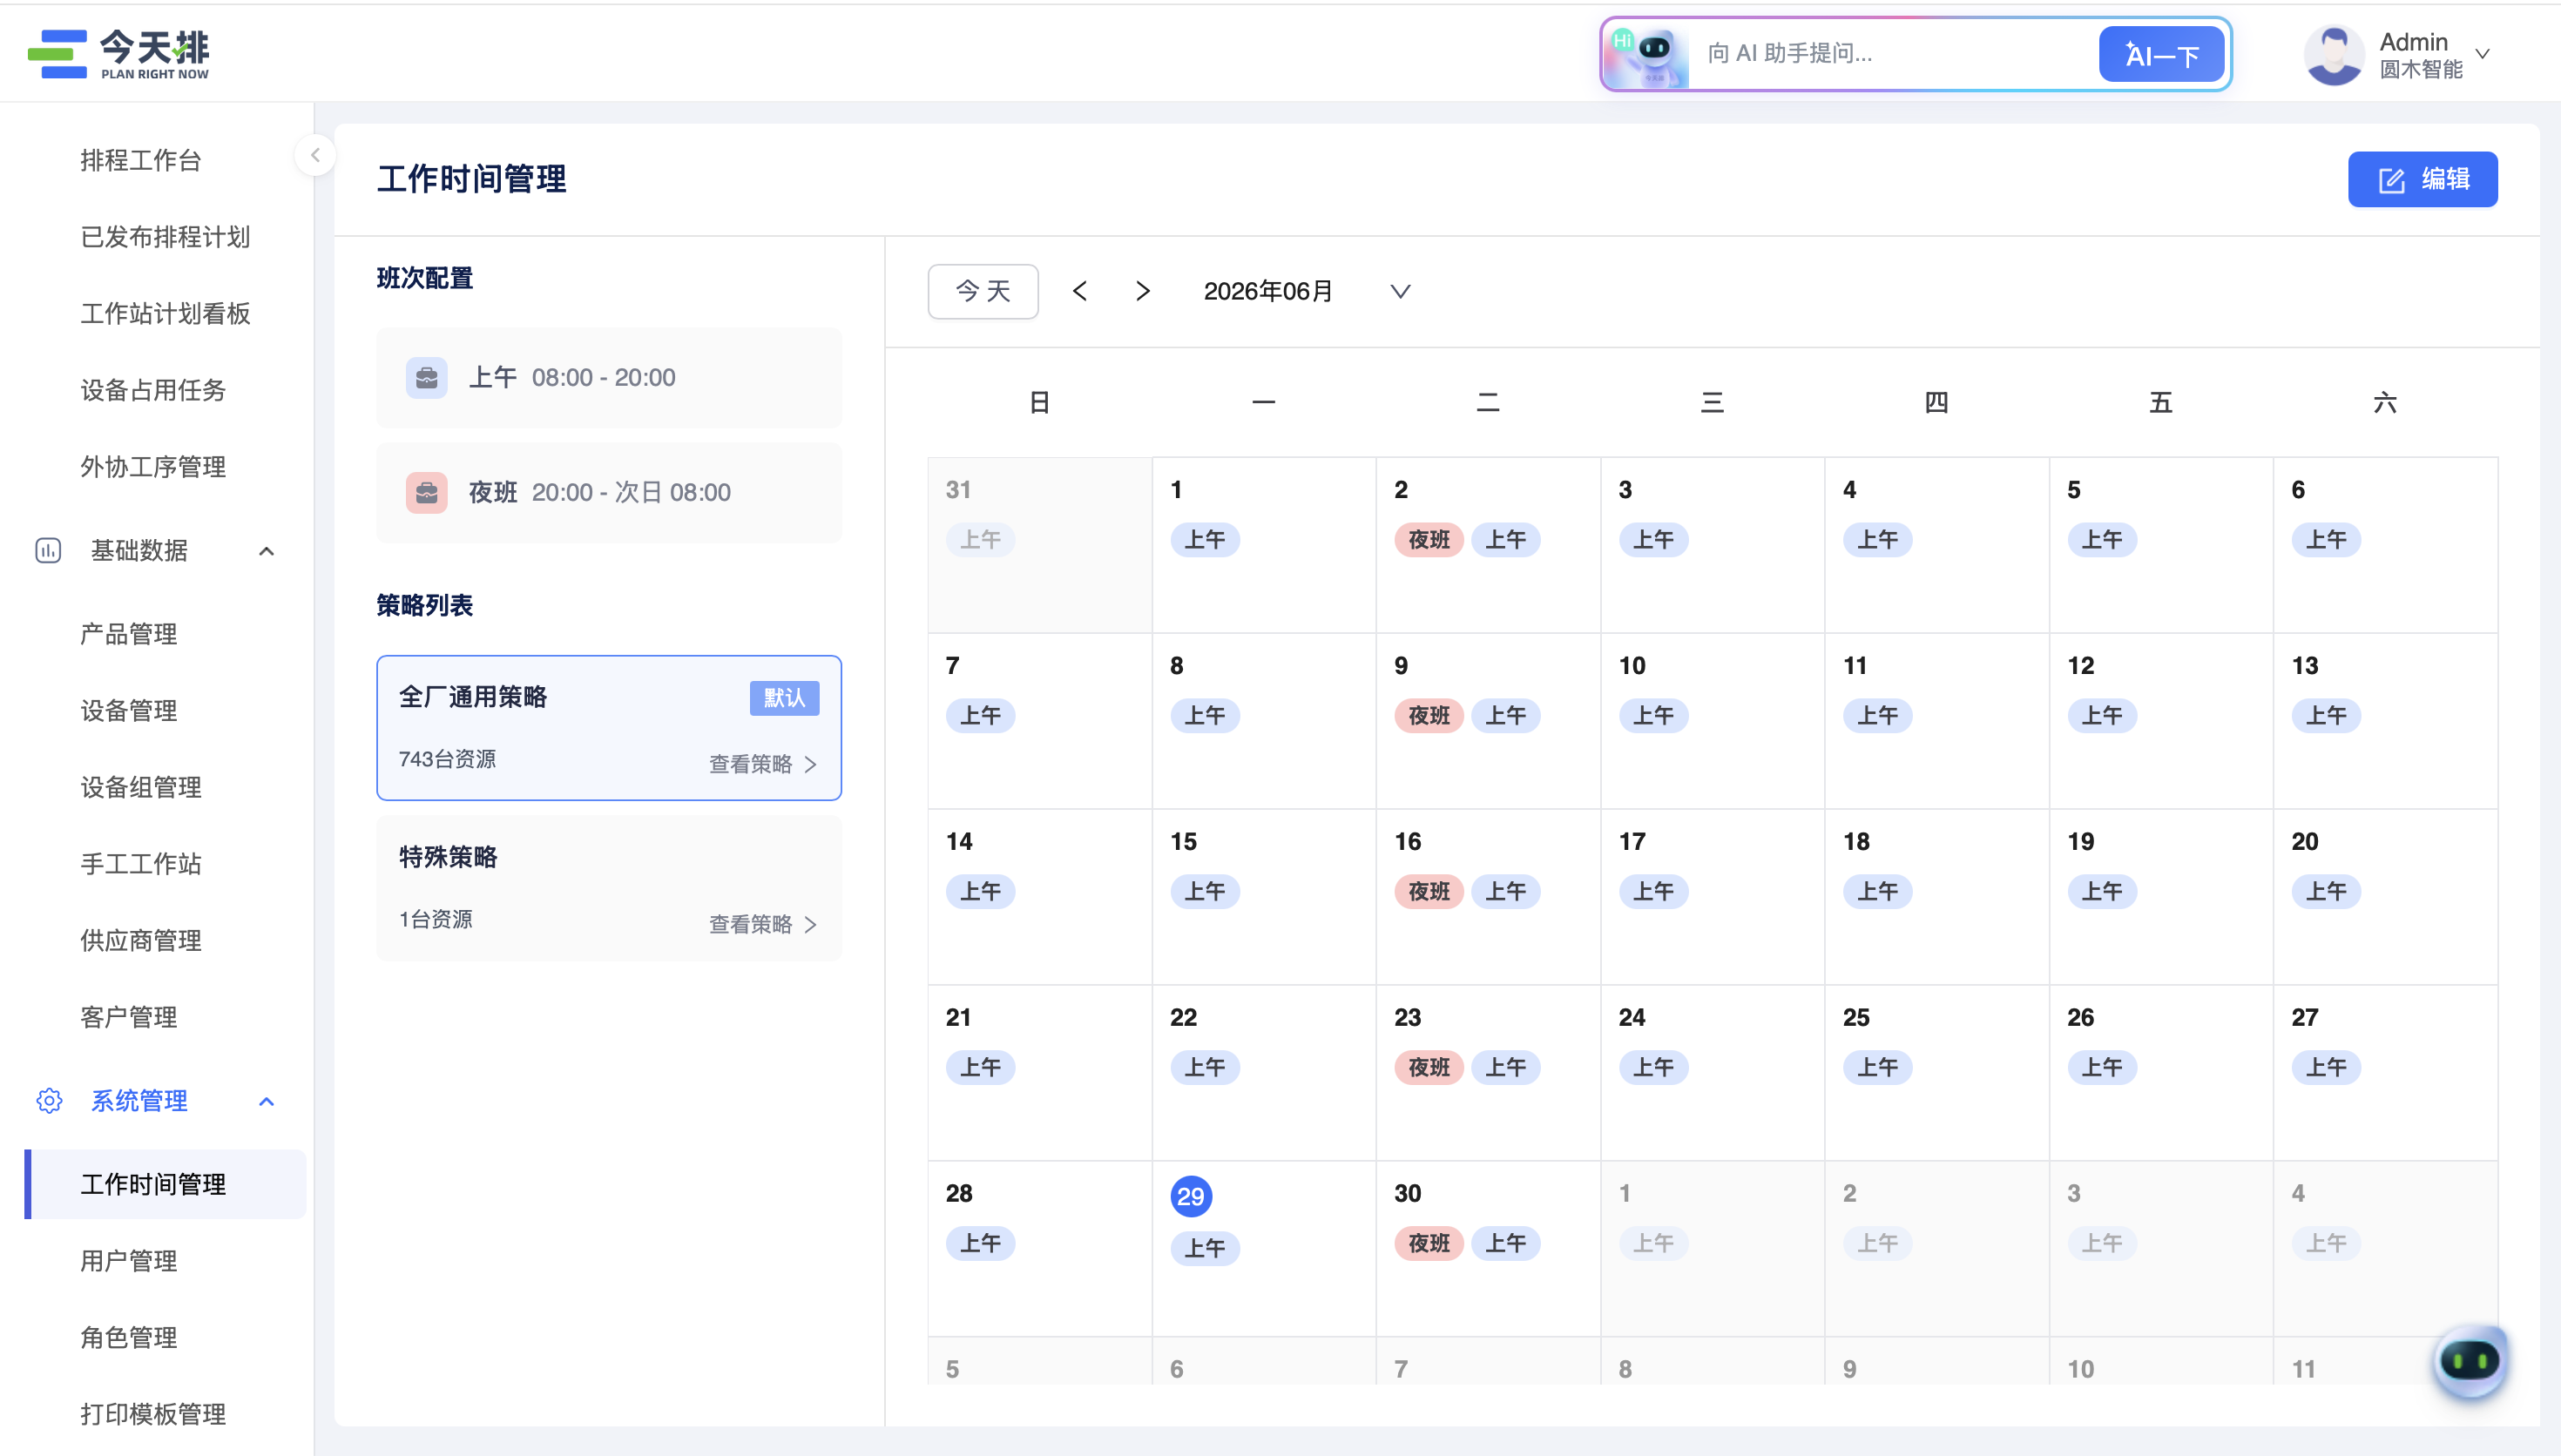2561x1456 pixels.
Task: Open 设备组管理 in the sidebar
Action: 141,787
